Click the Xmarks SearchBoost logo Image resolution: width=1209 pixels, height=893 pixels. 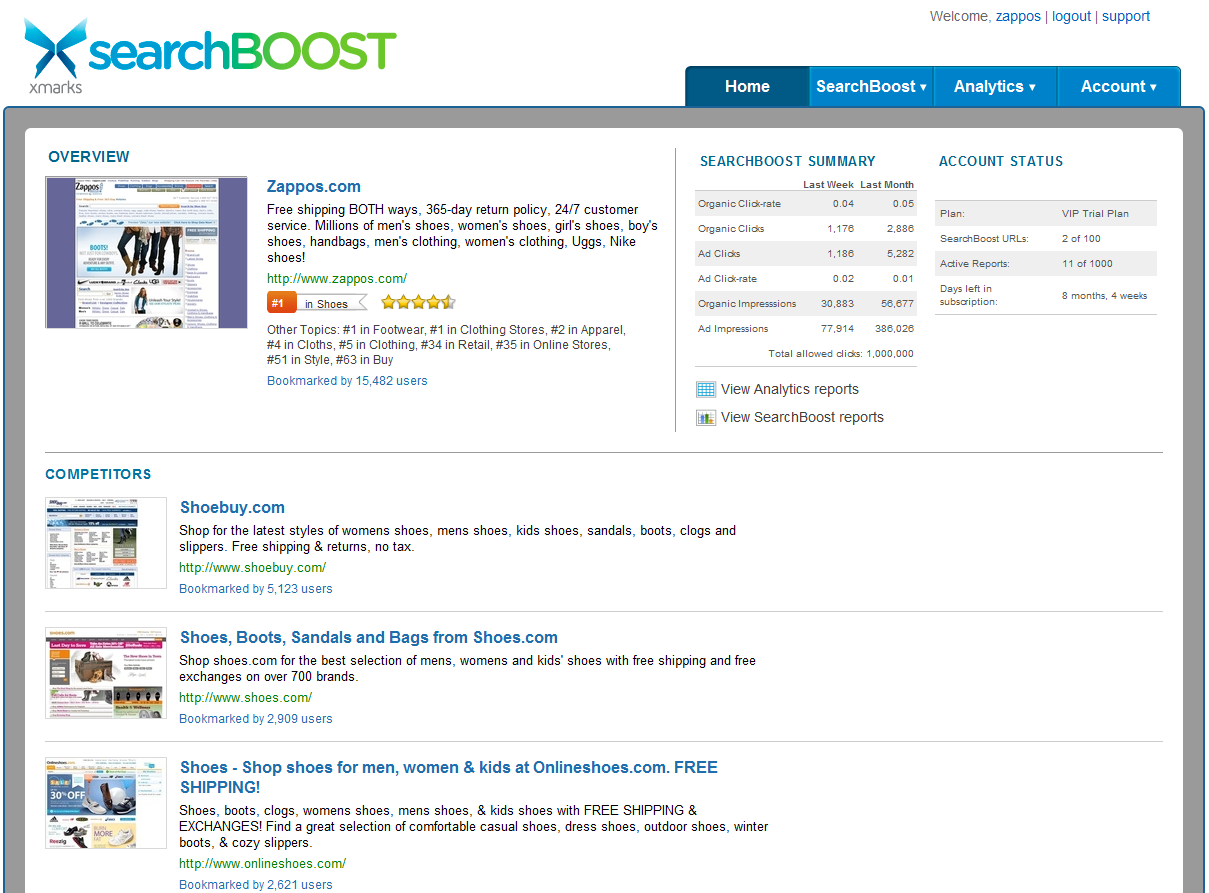click(210, 55)
